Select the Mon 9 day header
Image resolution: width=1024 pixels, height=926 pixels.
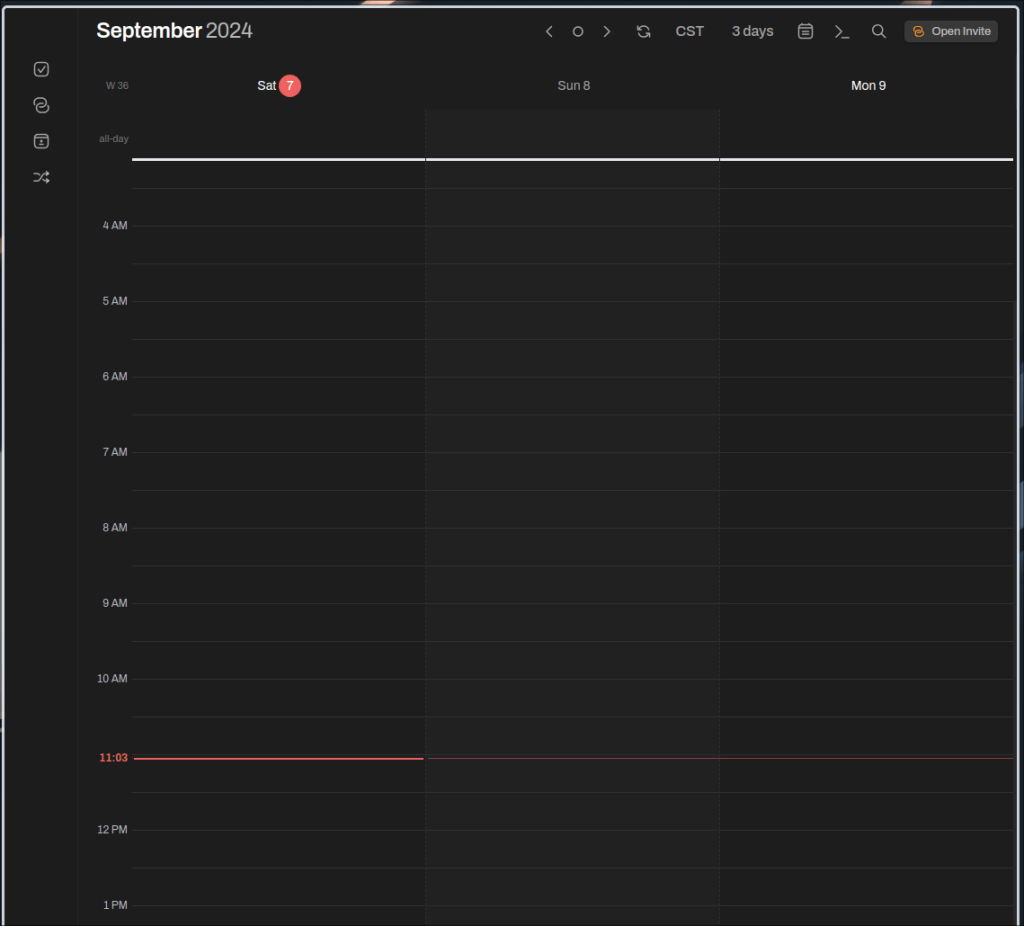(x=868, y=86)
